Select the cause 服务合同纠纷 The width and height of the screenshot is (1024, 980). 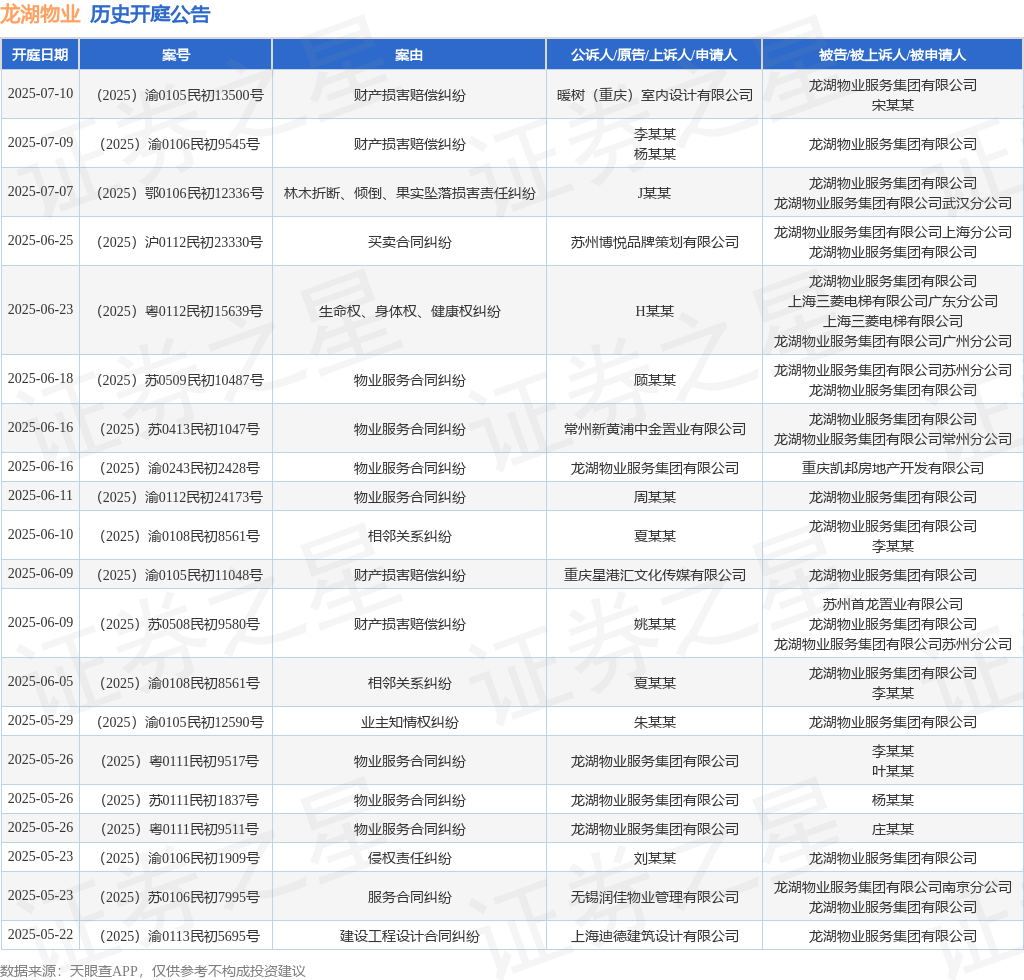tap(409, 898)
